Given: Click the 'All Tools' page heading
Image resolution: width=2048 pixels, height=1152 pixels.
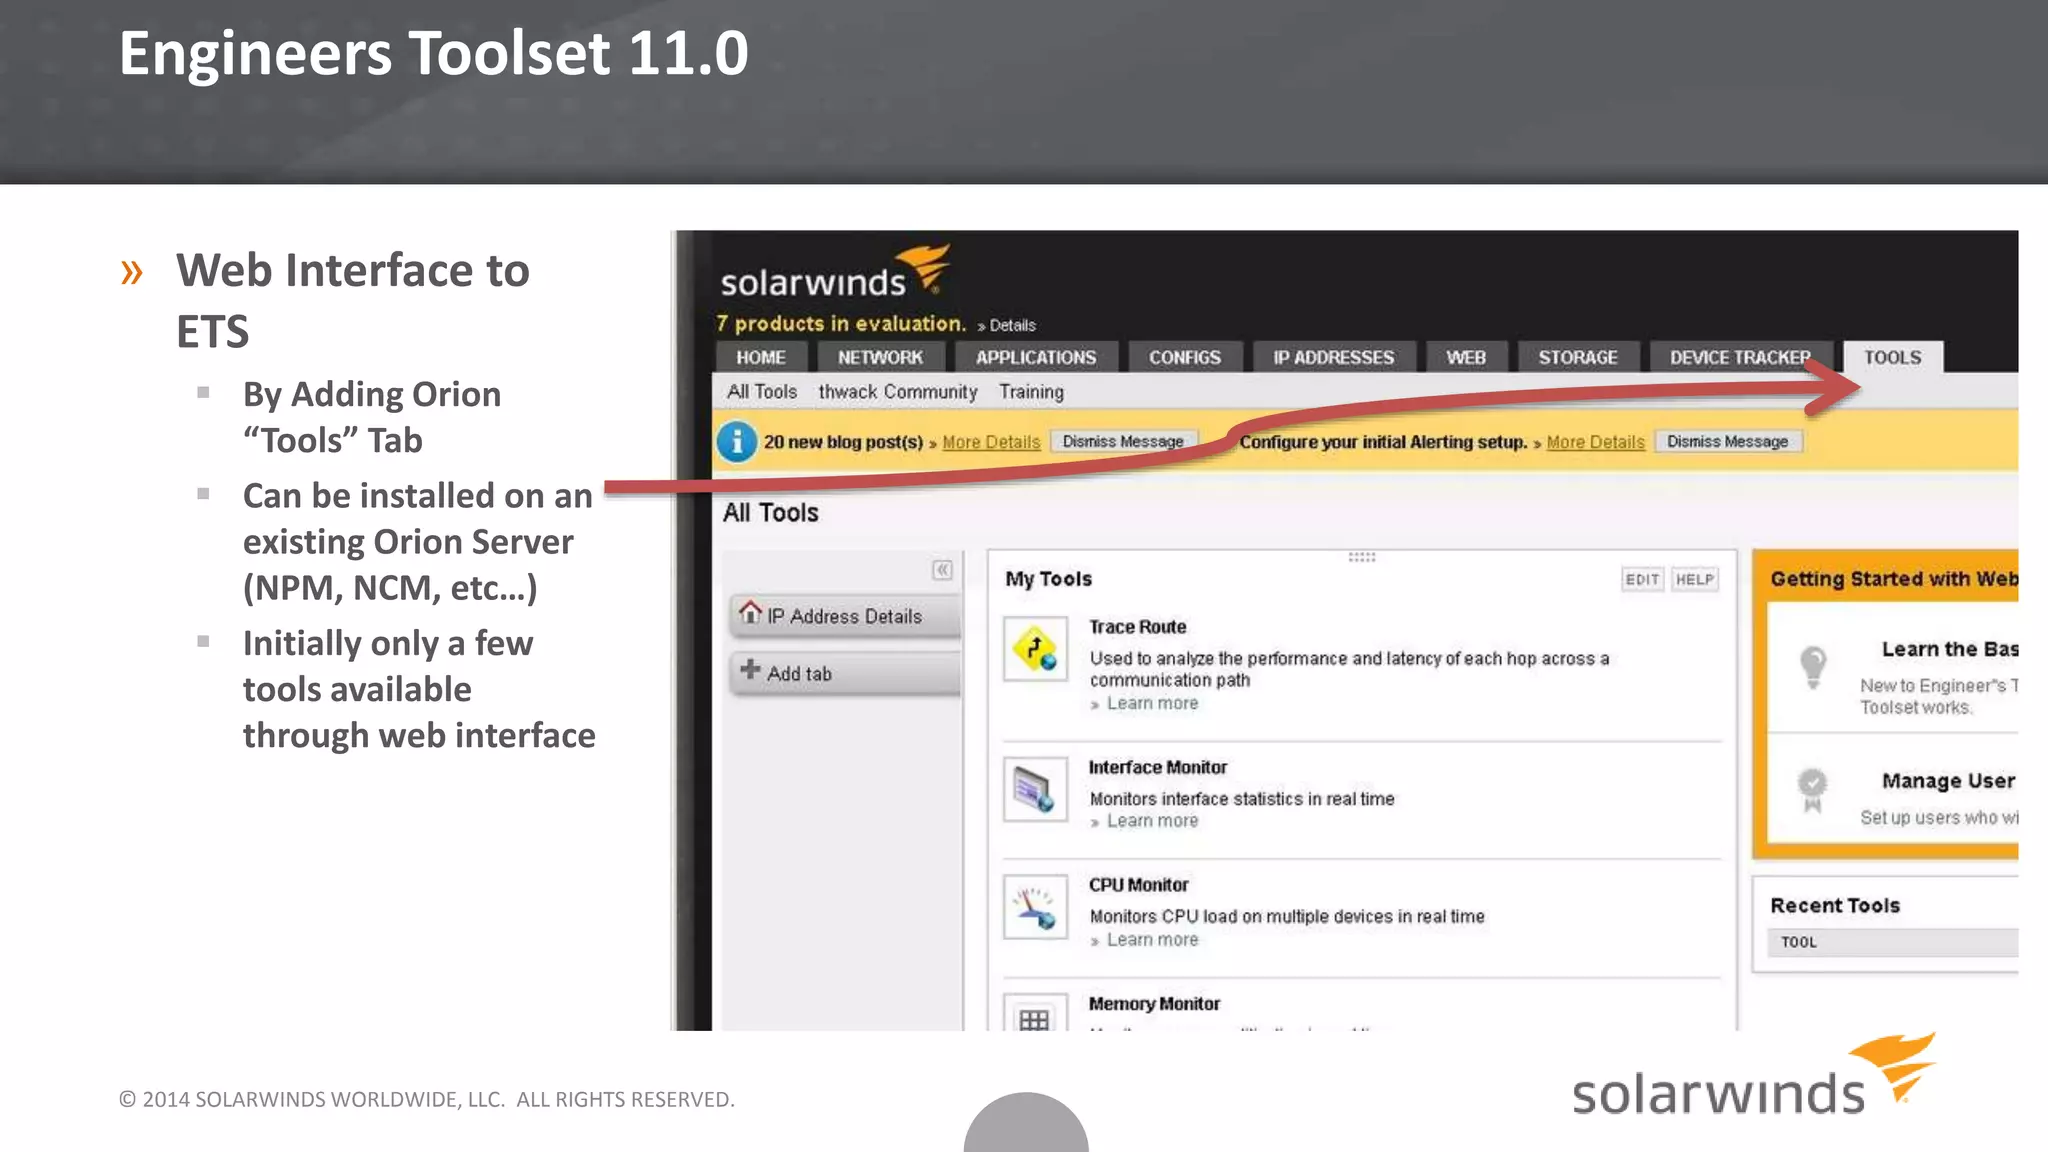Looking at the screenshot, I should point(771,513).
